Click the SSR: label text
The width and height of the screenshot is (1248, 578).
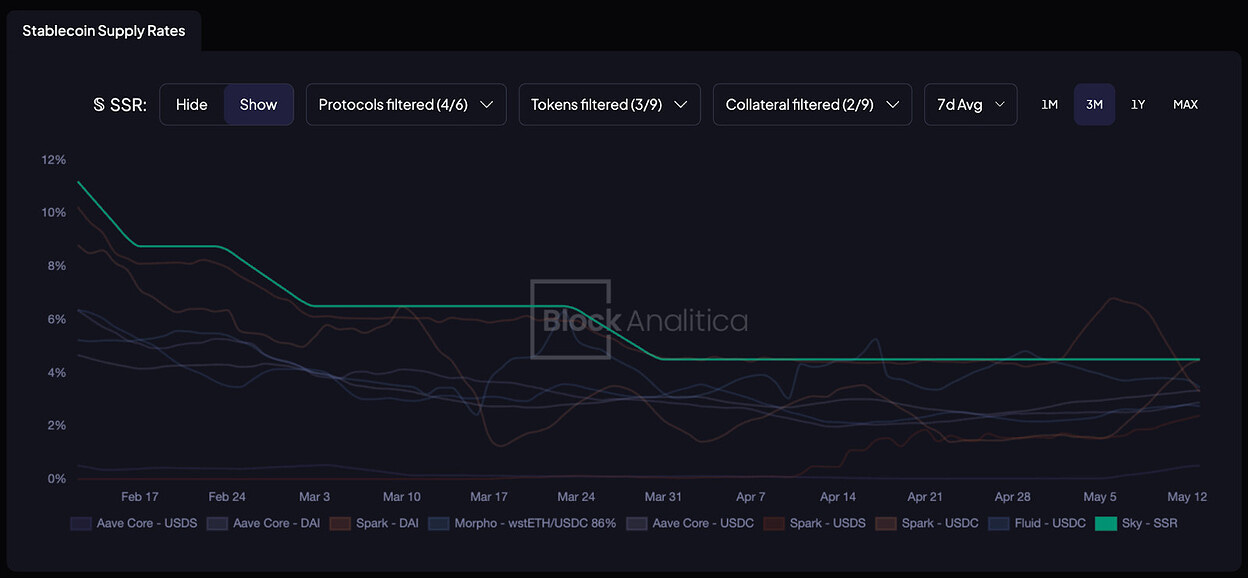(127, 105)
